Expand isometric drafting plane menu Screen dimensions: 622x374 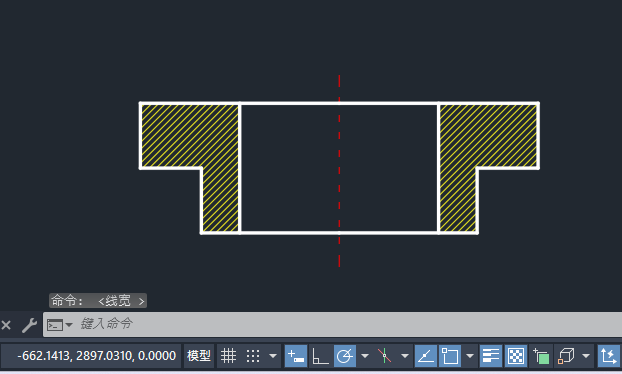pos(405,356)
